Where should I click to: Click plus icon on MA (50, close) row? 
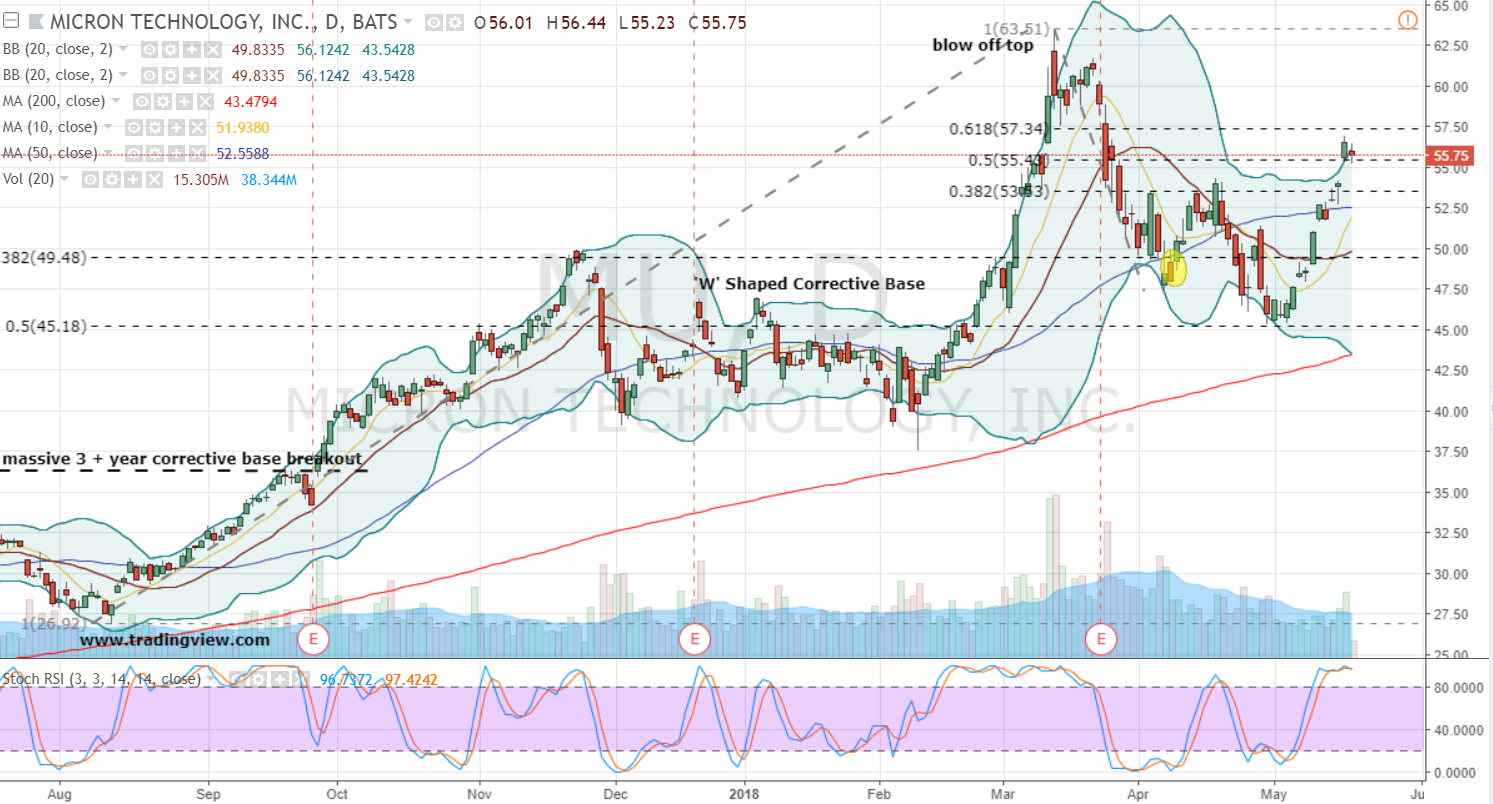pyautogui.click(x=177, y=153)
